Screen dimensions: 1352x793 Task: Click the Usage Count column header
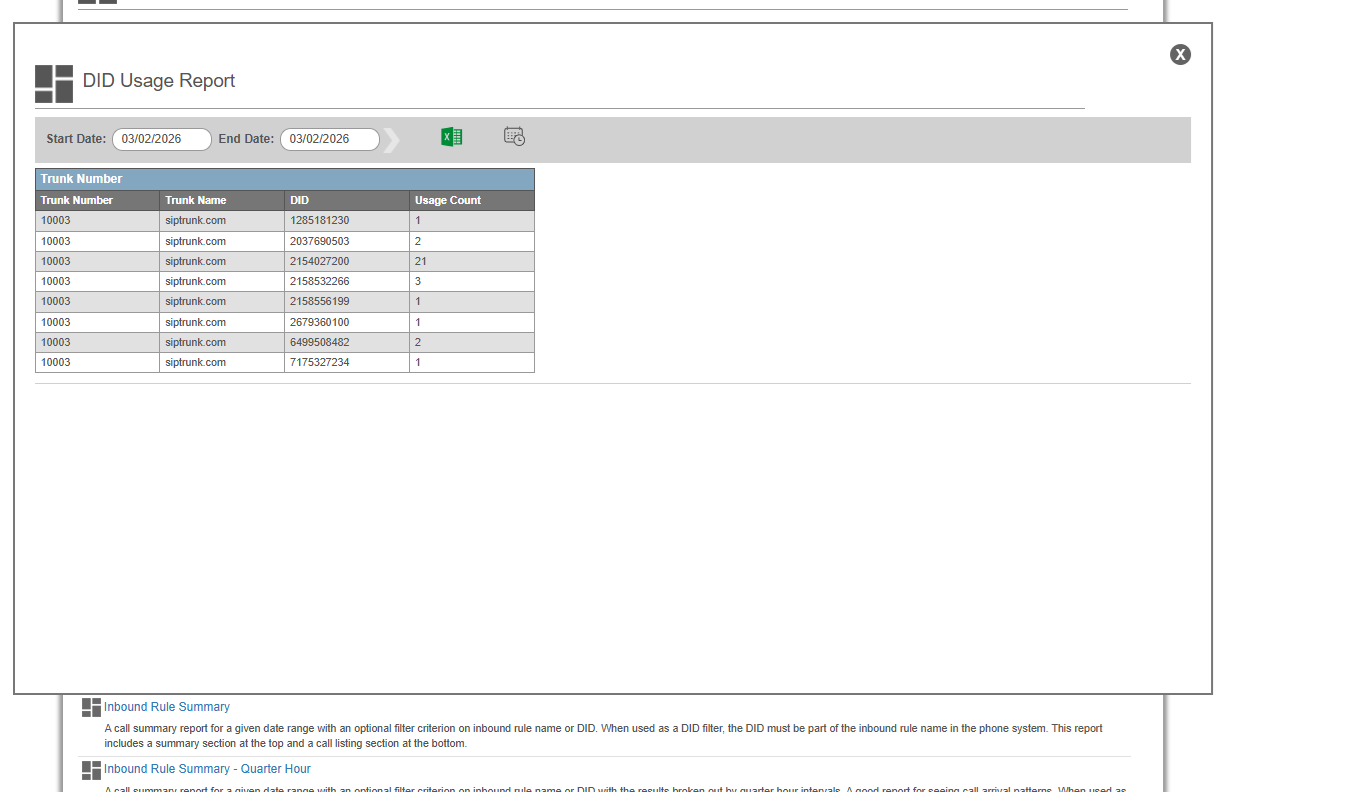pyautogui.click(x=448, y=200)
